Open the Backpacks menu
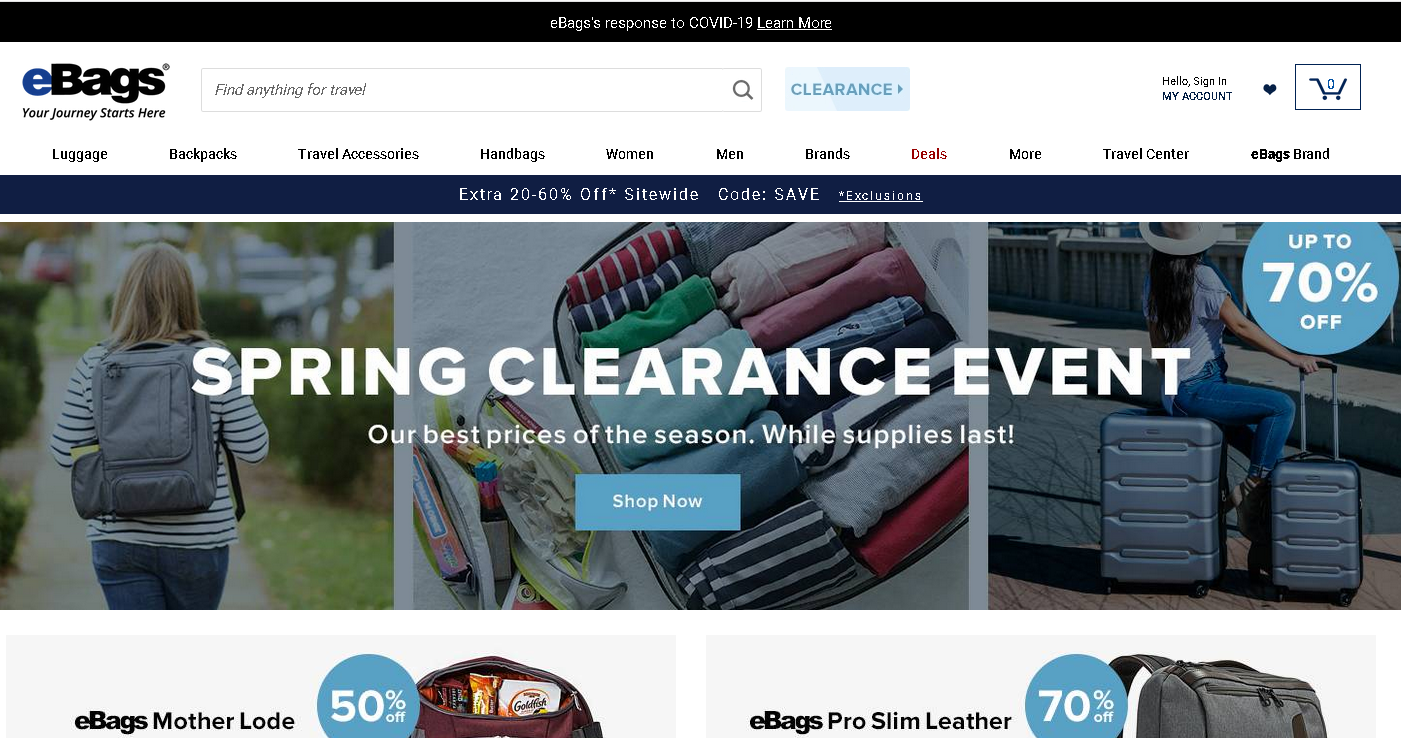The image size is (1401, 738). point(203,154)
